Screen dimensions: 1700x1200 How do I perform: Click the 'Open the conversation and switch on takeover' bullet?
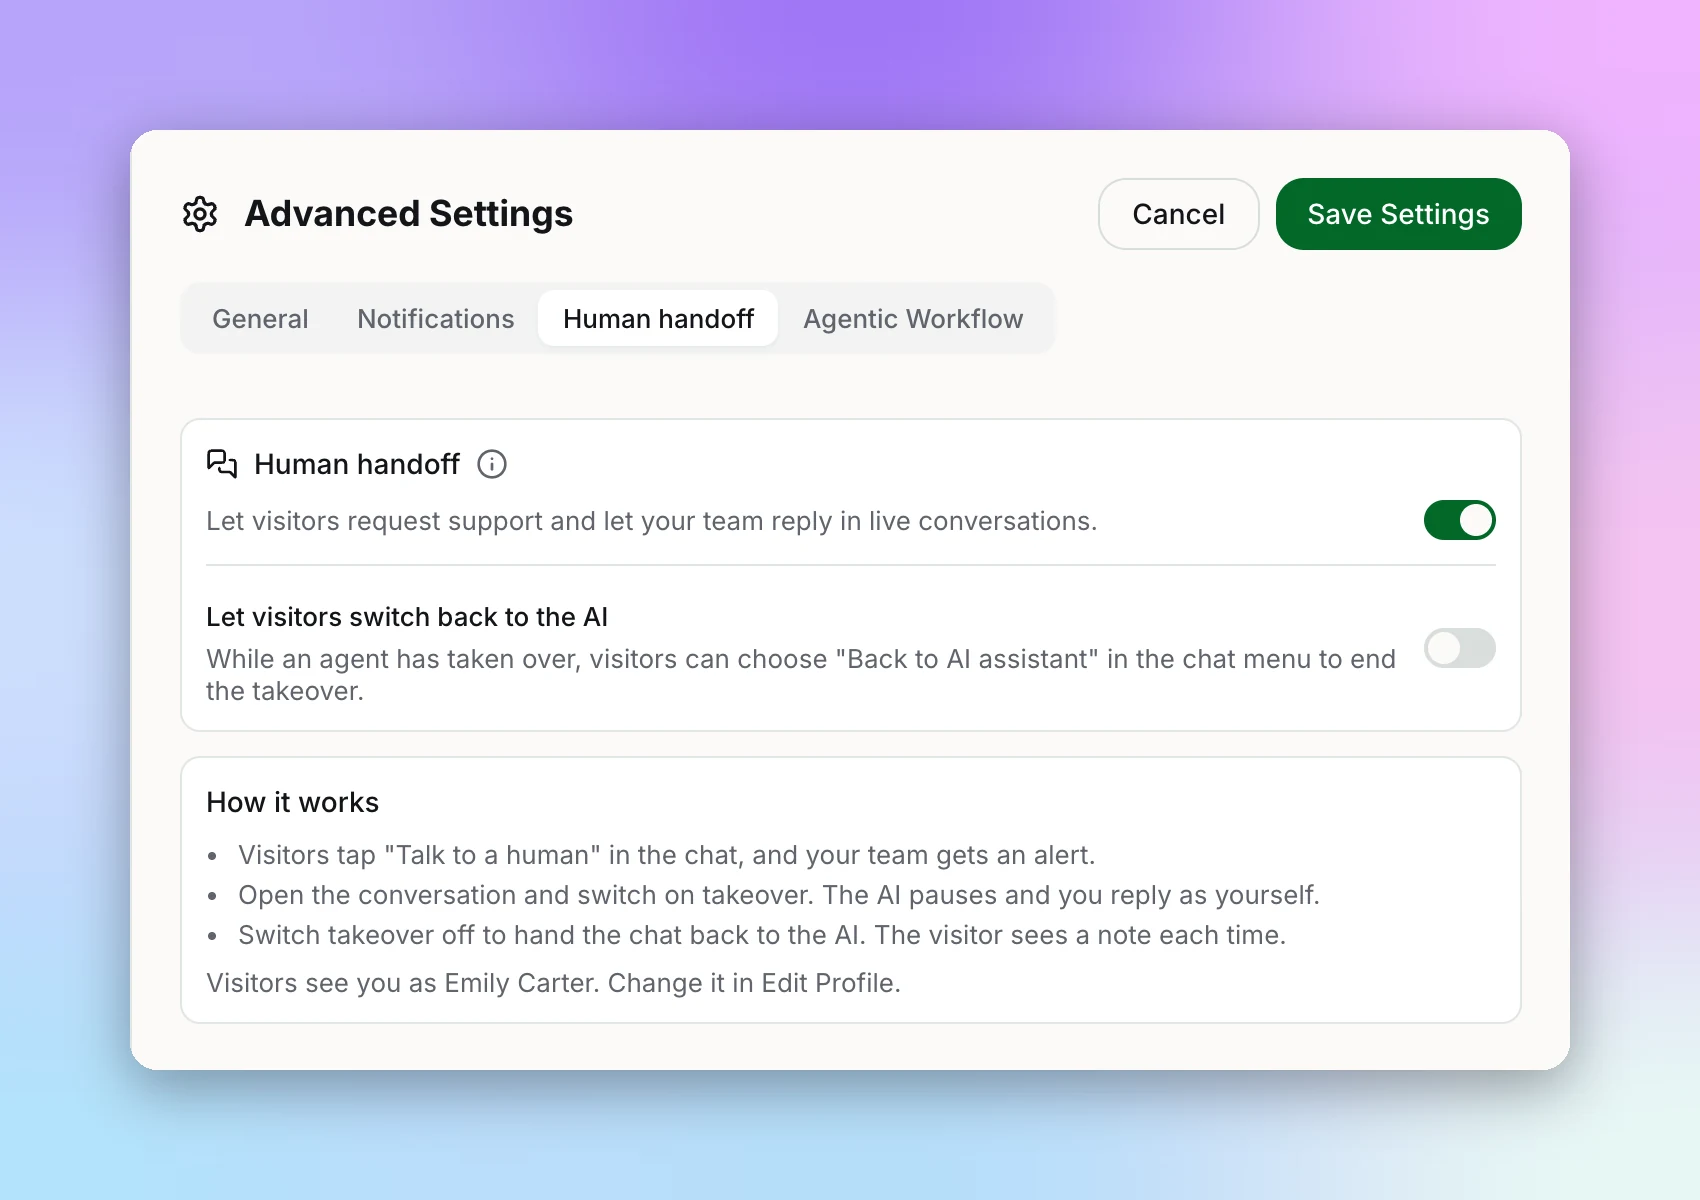pos(779,895)
